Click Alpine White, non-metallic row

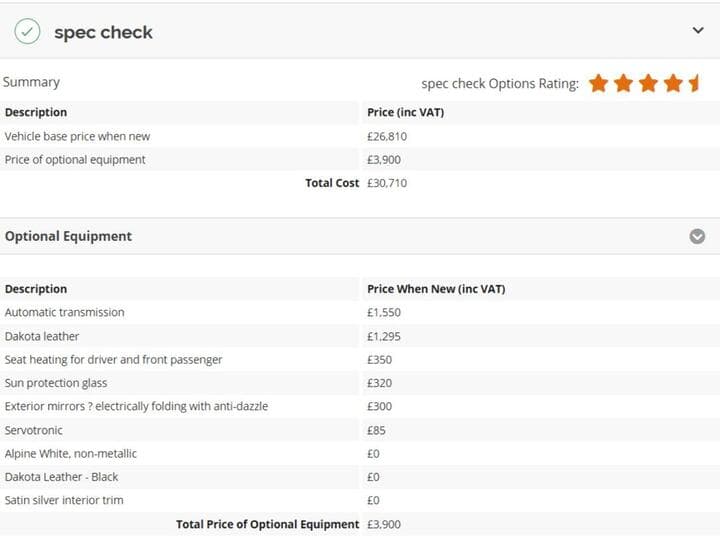point(360,454)
